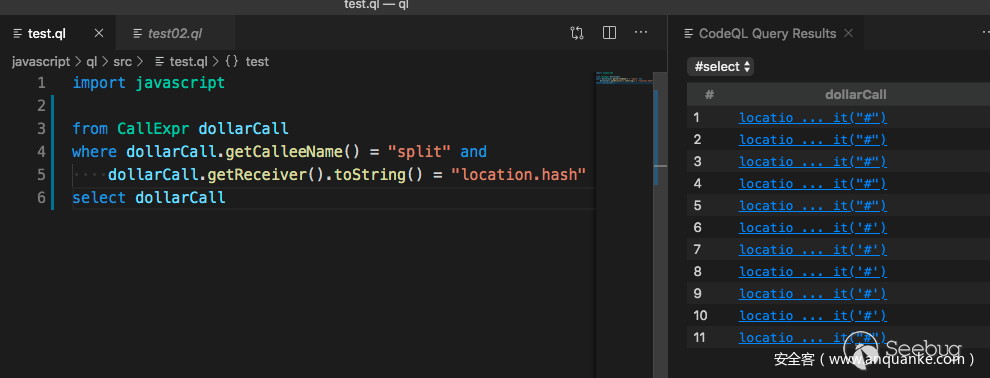Click the dollarCall column header
The width and height of the screenshot is (990, 378).
click(x=856, y=95)
